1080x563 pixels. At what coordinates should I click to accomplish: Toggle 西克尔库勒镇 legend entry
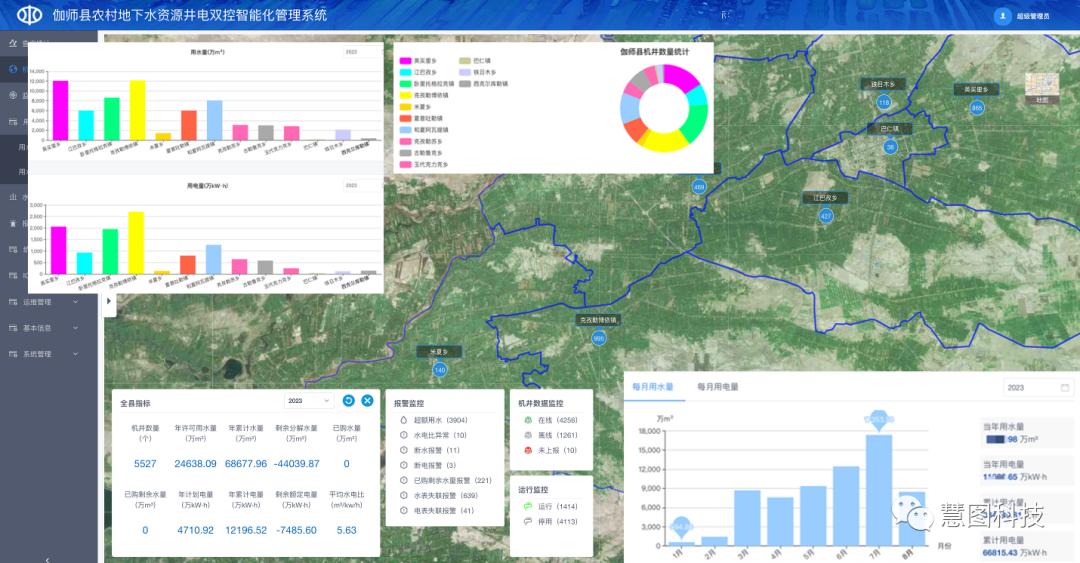point(484,83)
